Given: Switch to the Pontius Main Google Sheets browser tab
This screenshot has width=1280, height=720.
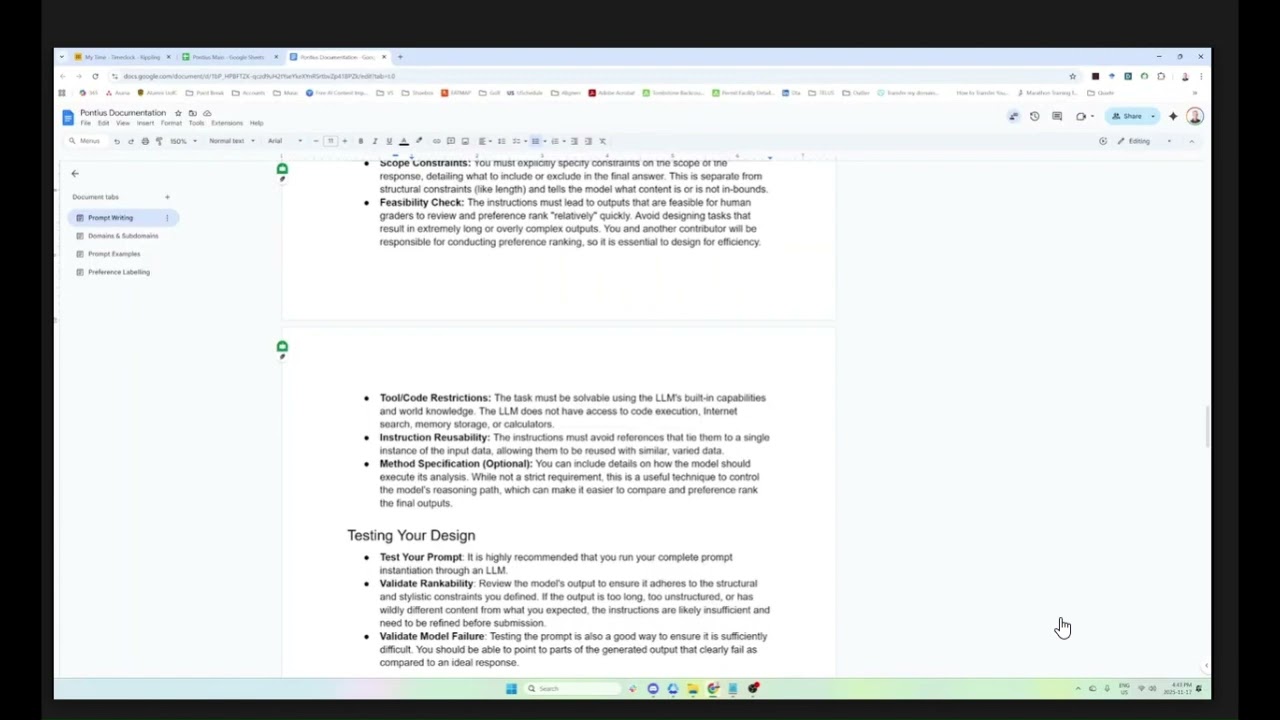Looking at the screenshot, I should pyautogui.click(x=229, y=57).
